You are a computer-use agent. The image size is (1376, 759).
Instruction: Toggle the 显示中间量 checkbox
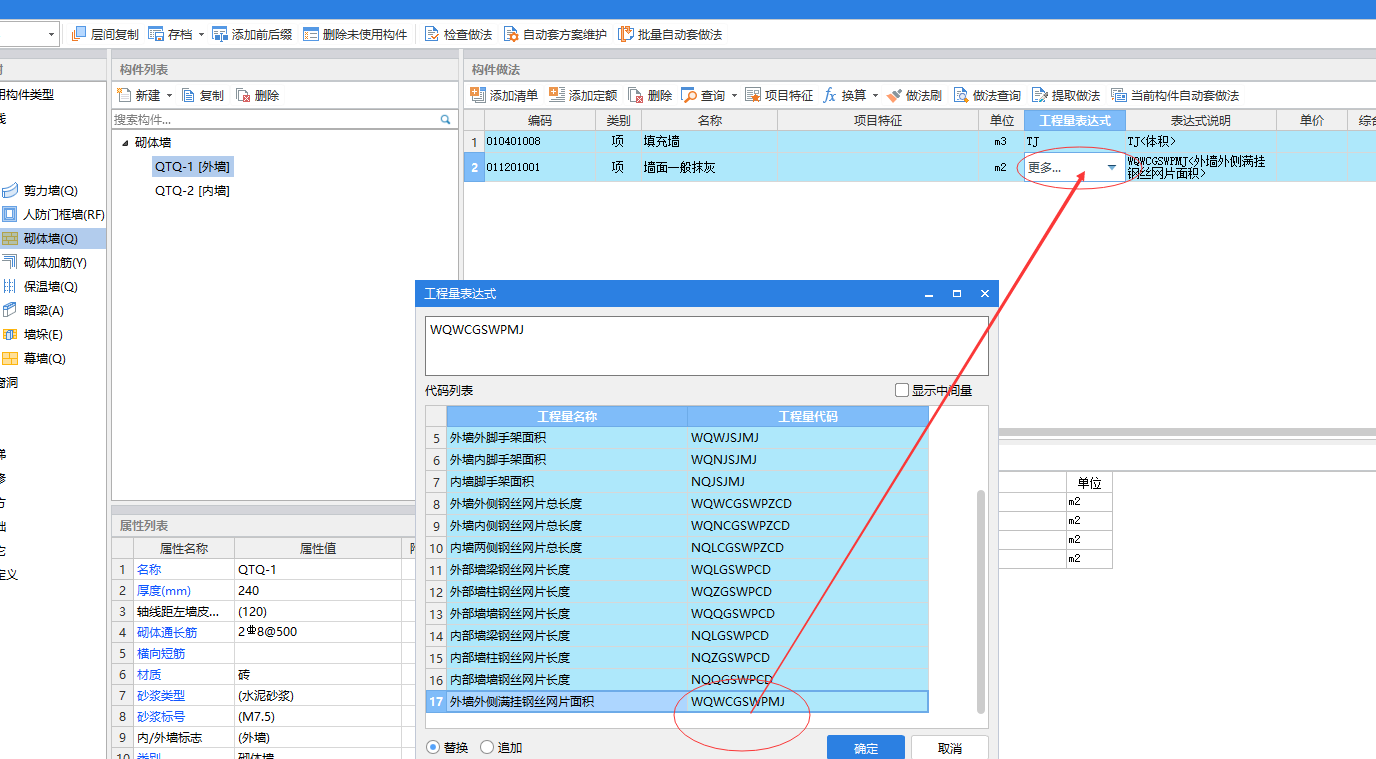click(x=902, y=390)
